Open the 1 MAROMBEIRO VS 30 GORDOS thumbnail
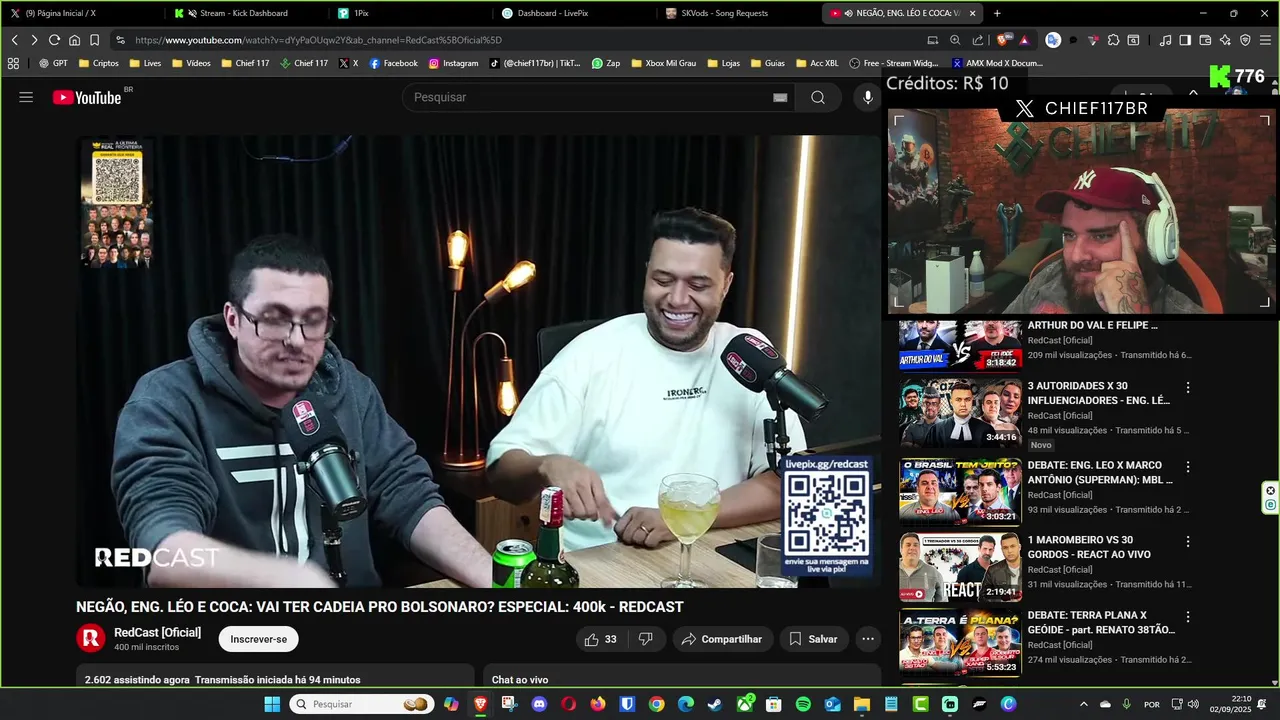Viewport: 1280px width, 720px height. coord(960,568)
